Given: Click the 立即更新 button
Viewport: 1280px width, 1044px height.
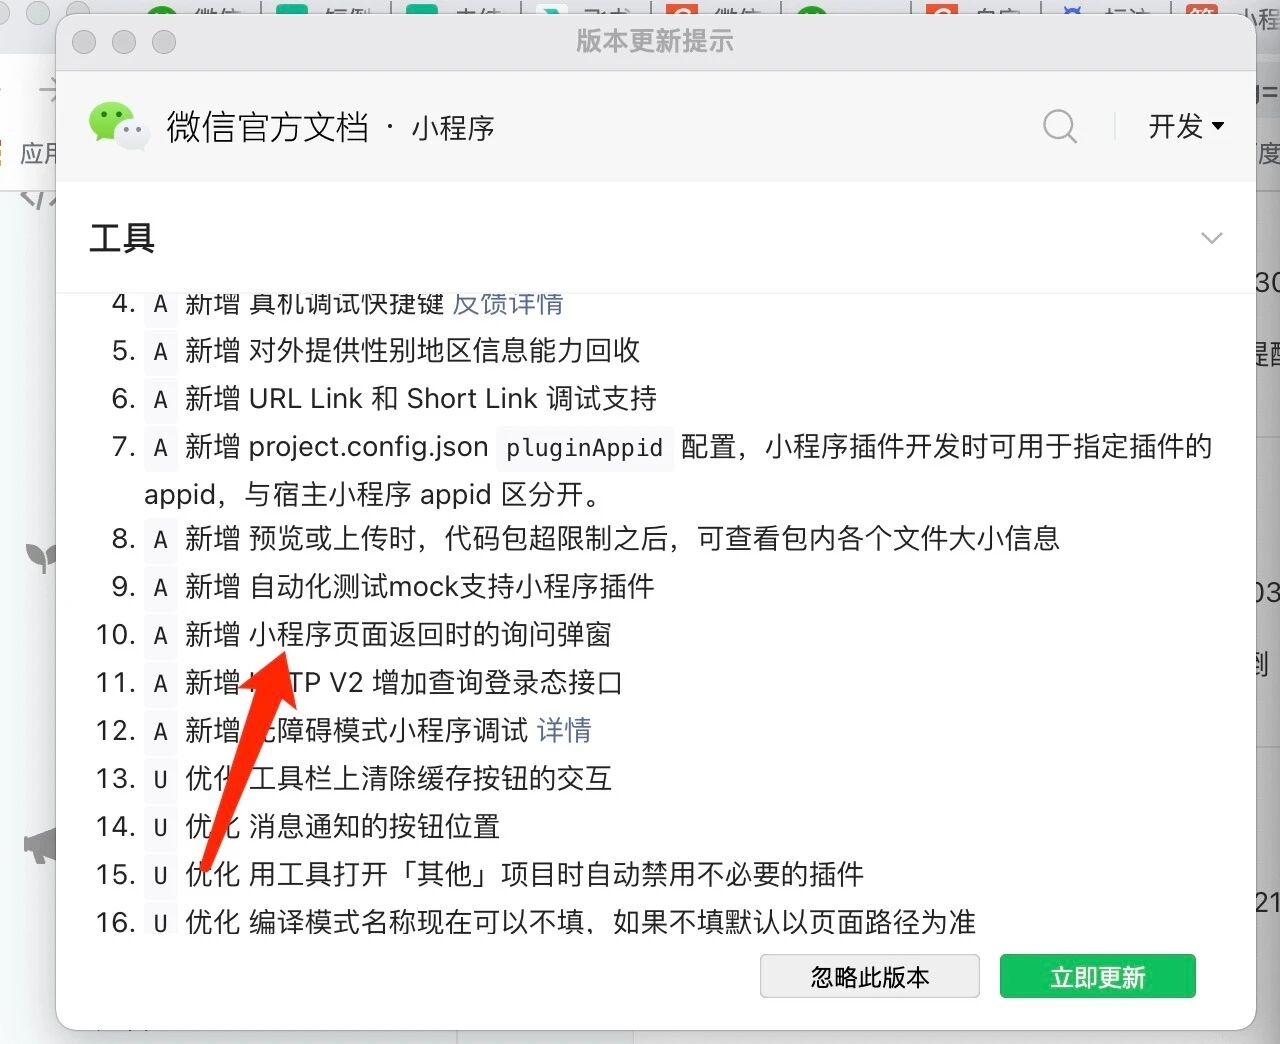Looking at the screenshot, I should [1097, 976].
